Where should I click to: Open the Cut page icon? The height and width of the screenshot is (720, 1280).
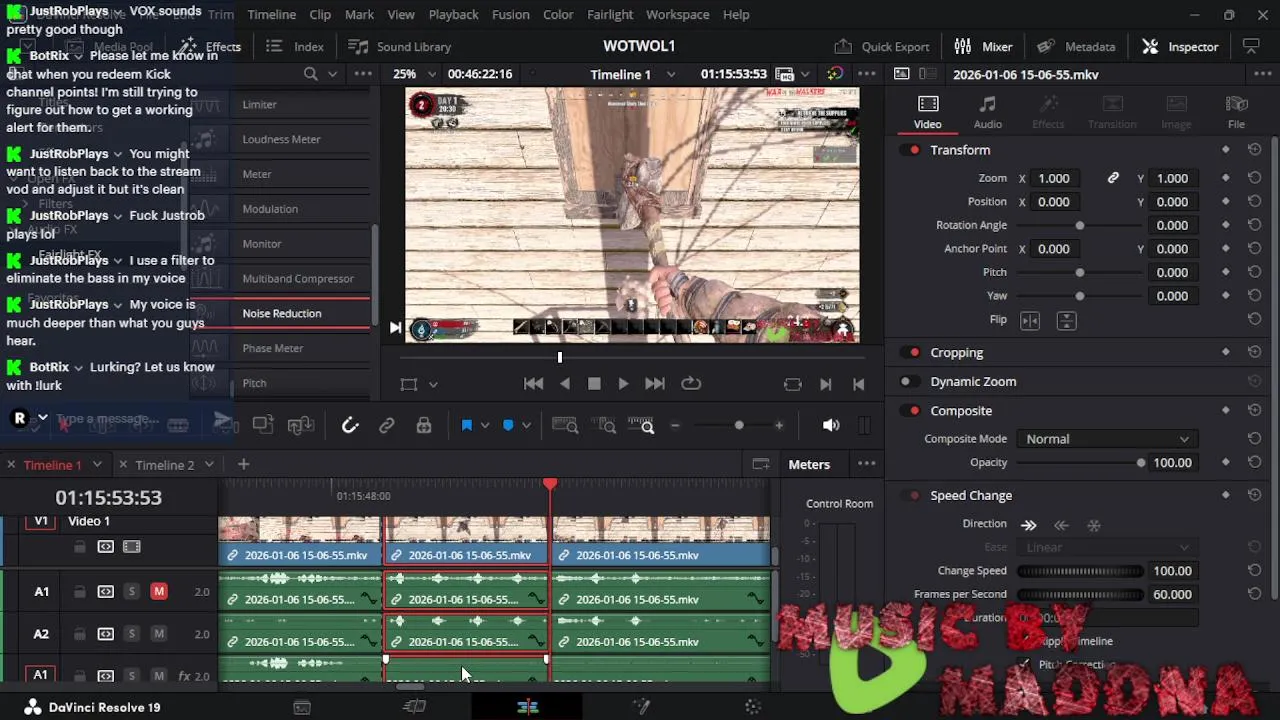[414, 707]
